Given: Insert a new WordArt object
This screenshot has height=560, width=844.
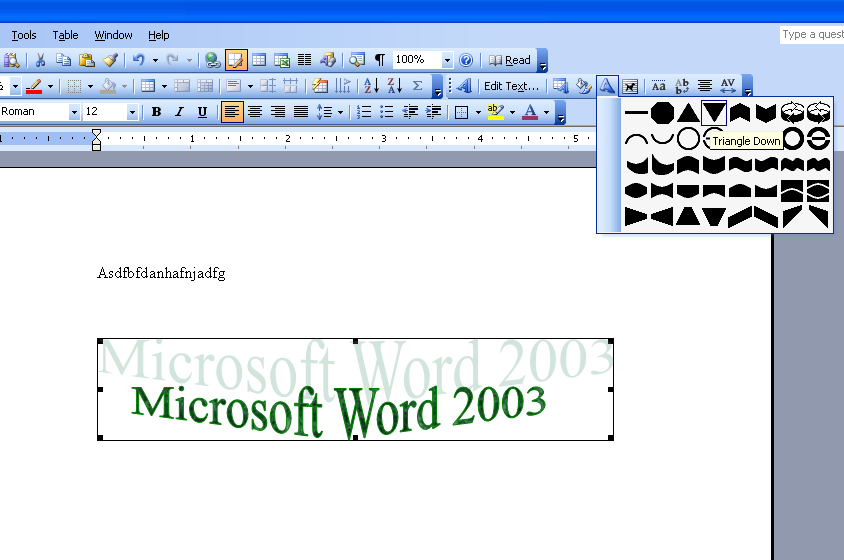Looking at the screenshot, I should coord(464,86).
